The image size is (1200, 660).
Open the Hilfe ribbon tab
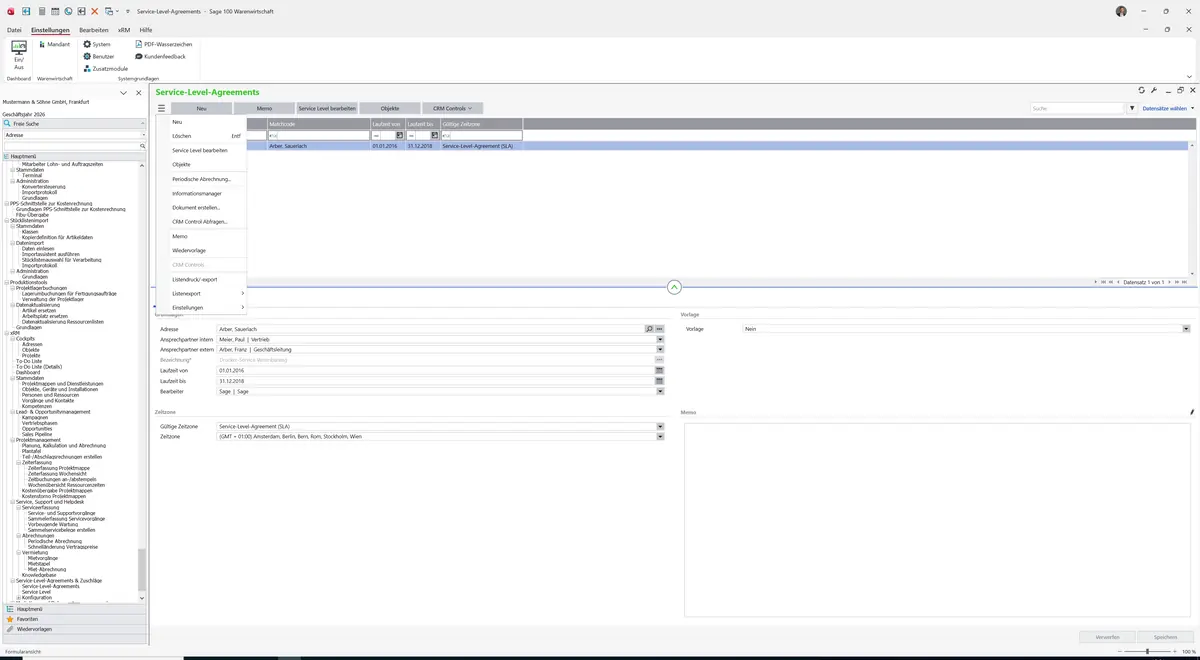[x=146, y=30]
